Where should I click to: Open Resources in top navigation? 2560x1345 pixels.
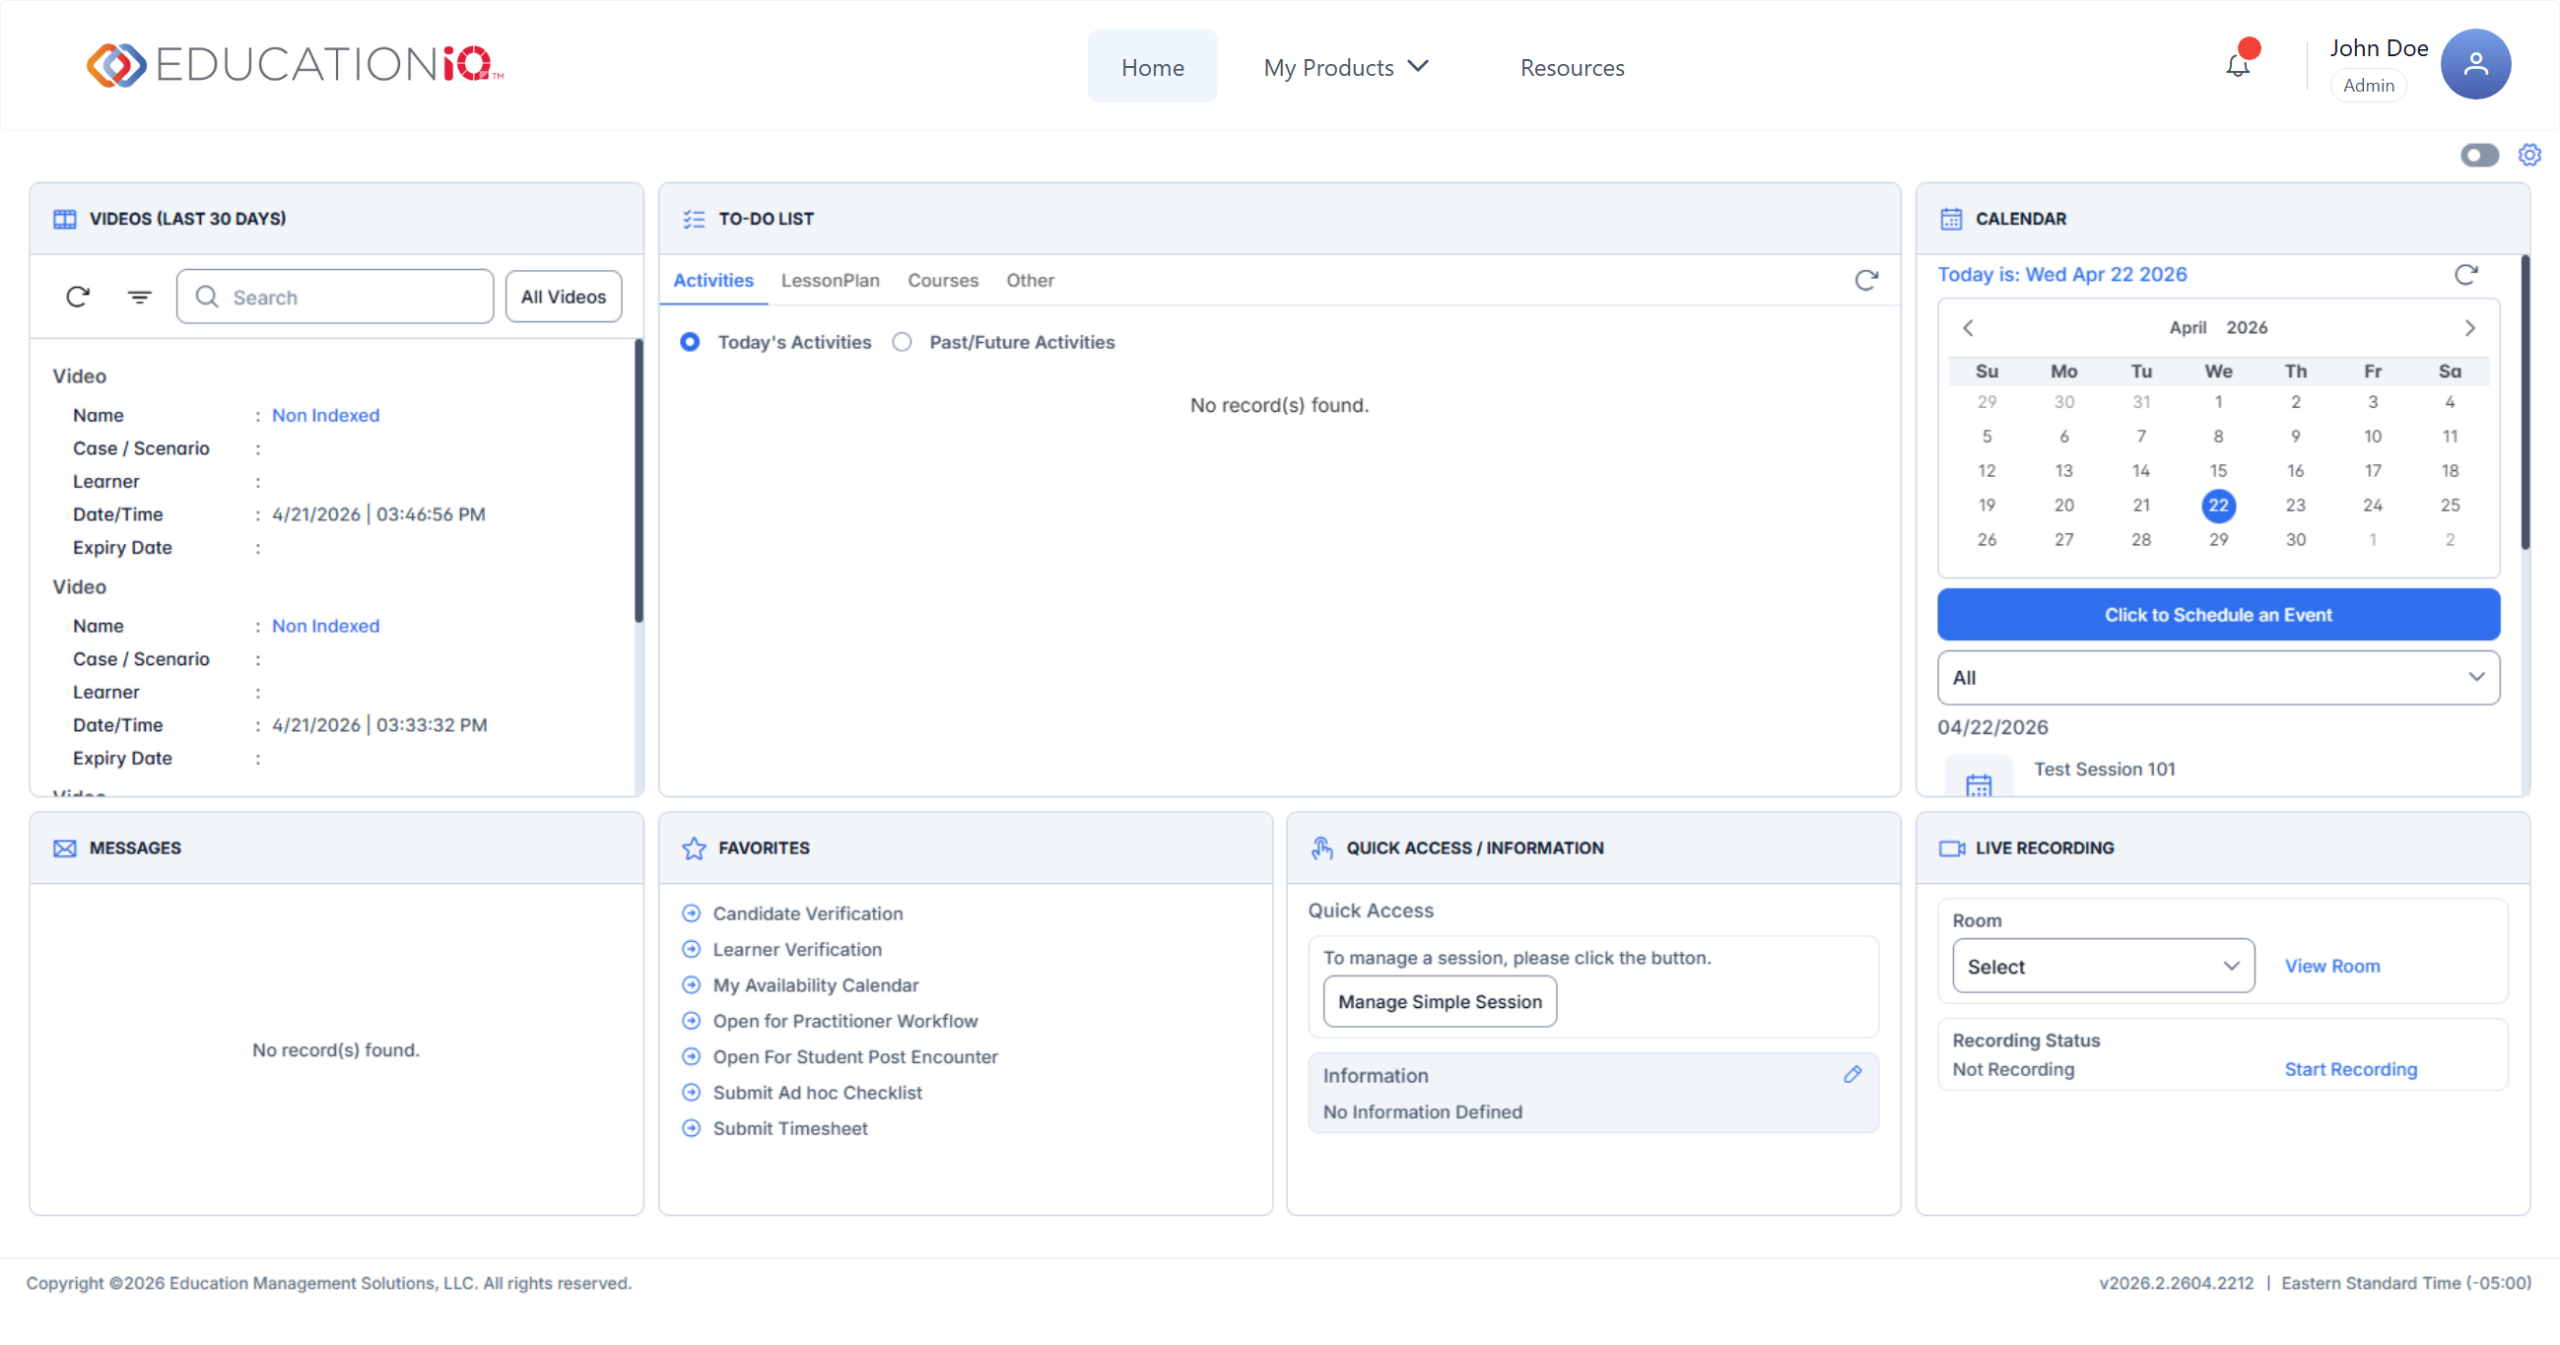tap(1572, 67)
